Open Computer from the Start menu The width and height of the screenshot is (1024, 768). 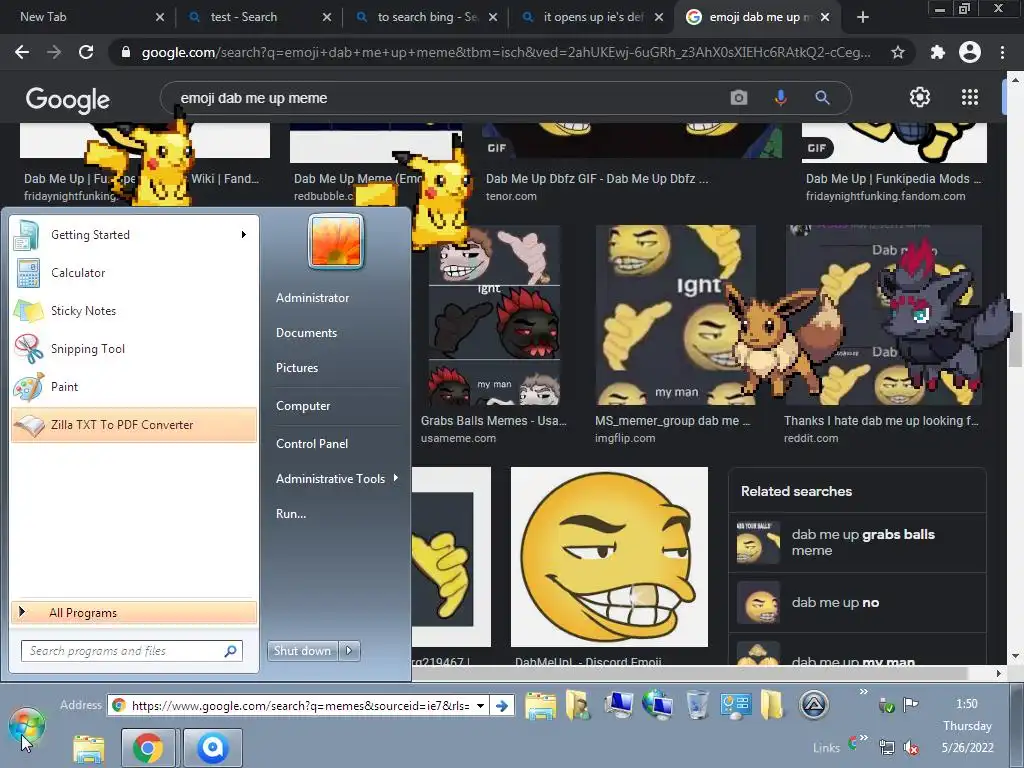tap(303, 406)
